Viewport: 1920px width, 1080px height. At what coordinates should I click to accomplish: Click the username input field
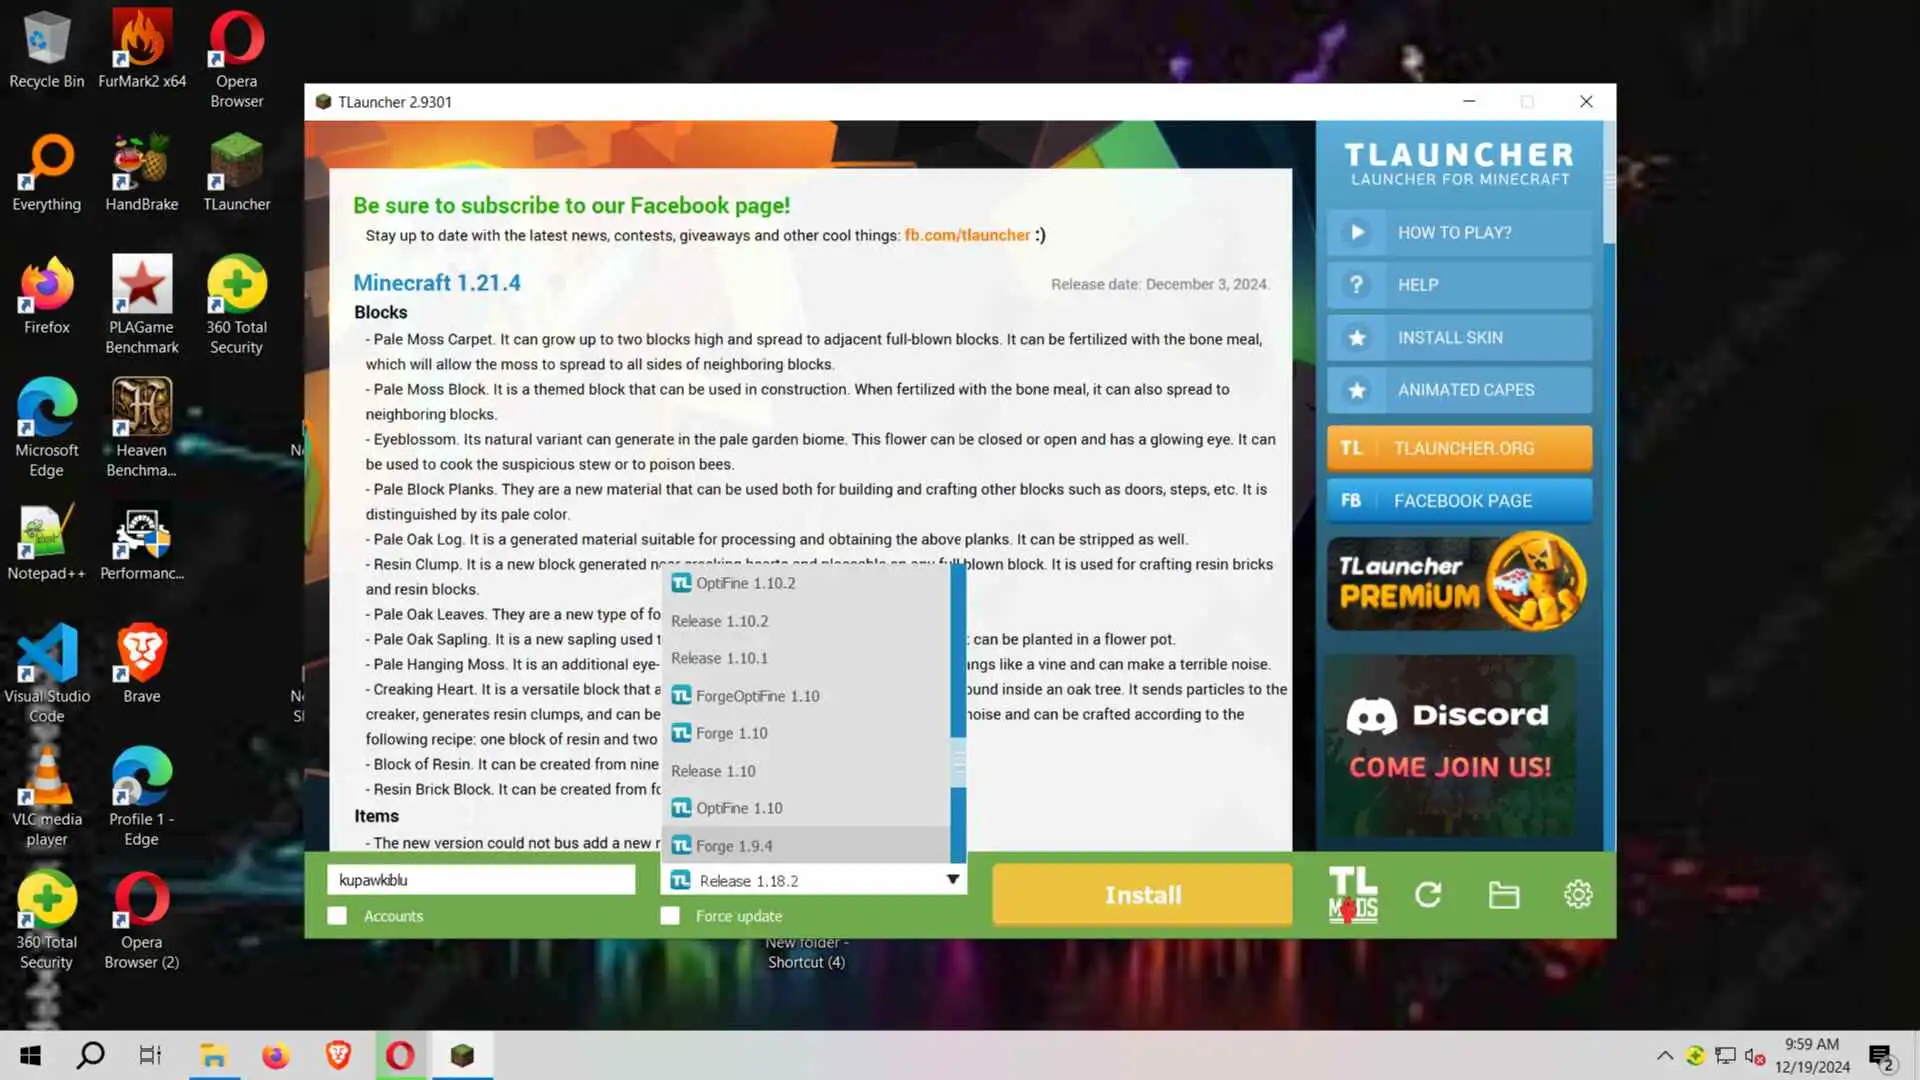(480, 880)
